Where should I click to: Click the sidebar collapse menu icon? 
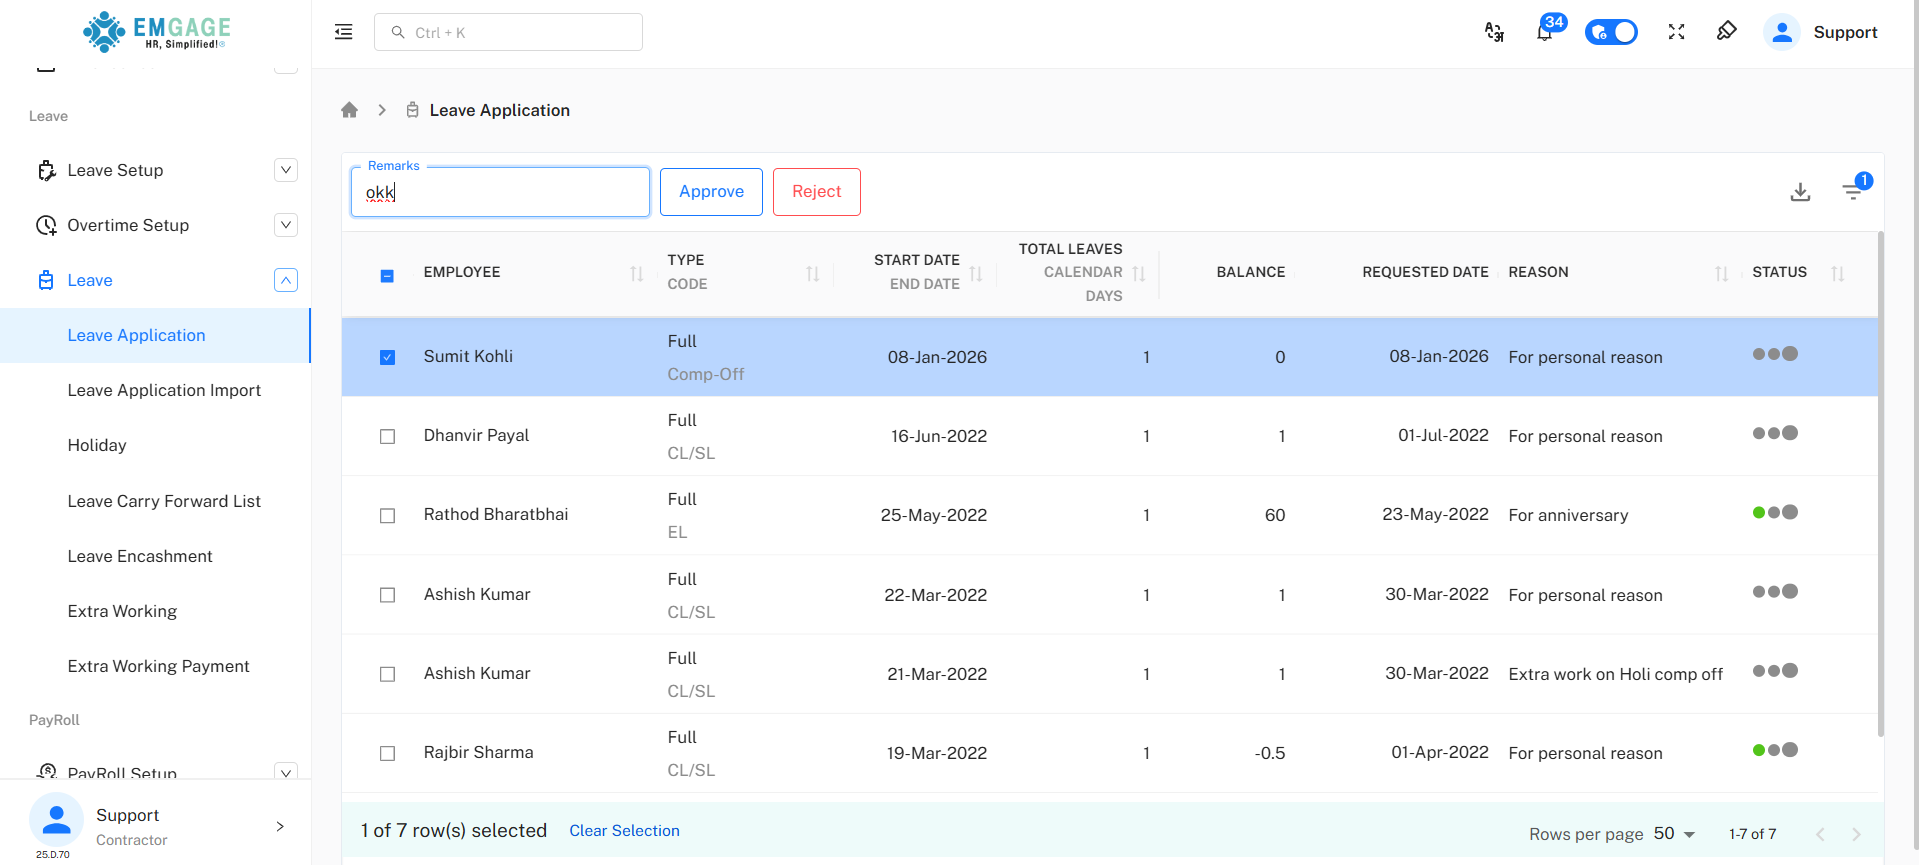pos(343,32)
